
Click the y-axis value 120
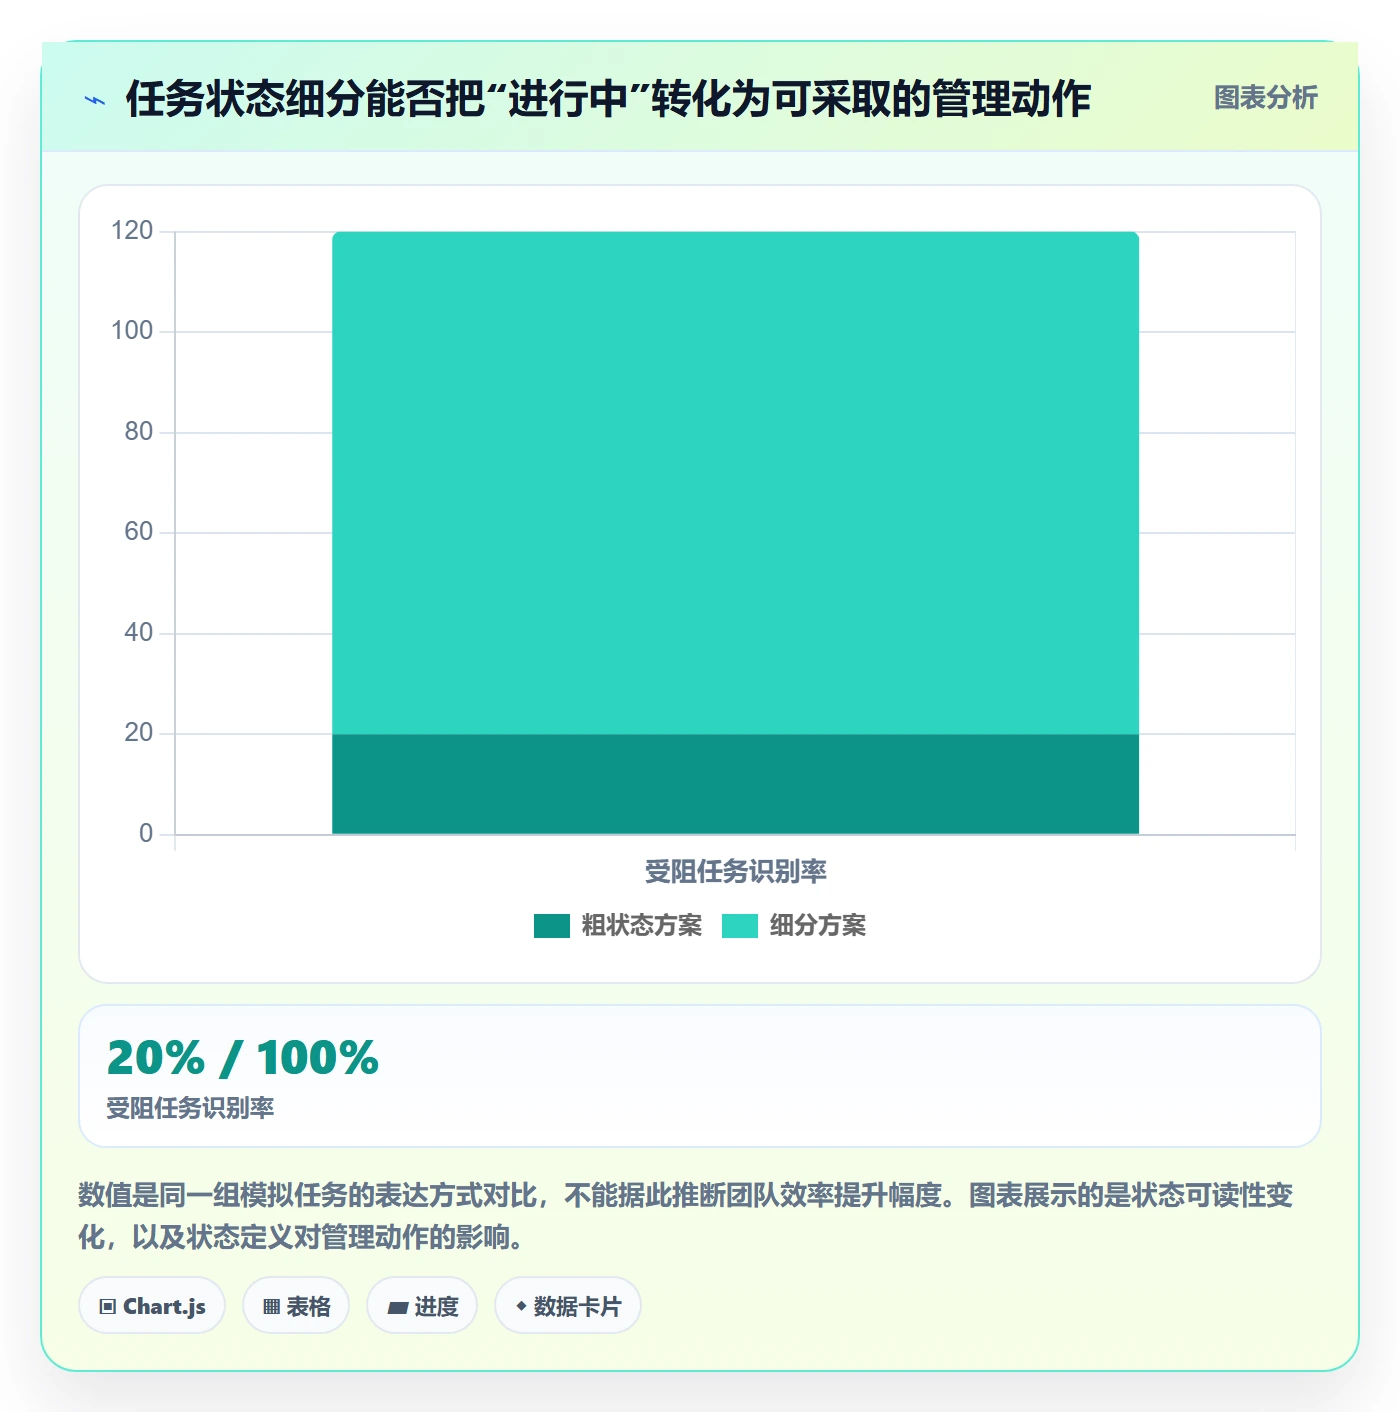[x=132, y=231]
